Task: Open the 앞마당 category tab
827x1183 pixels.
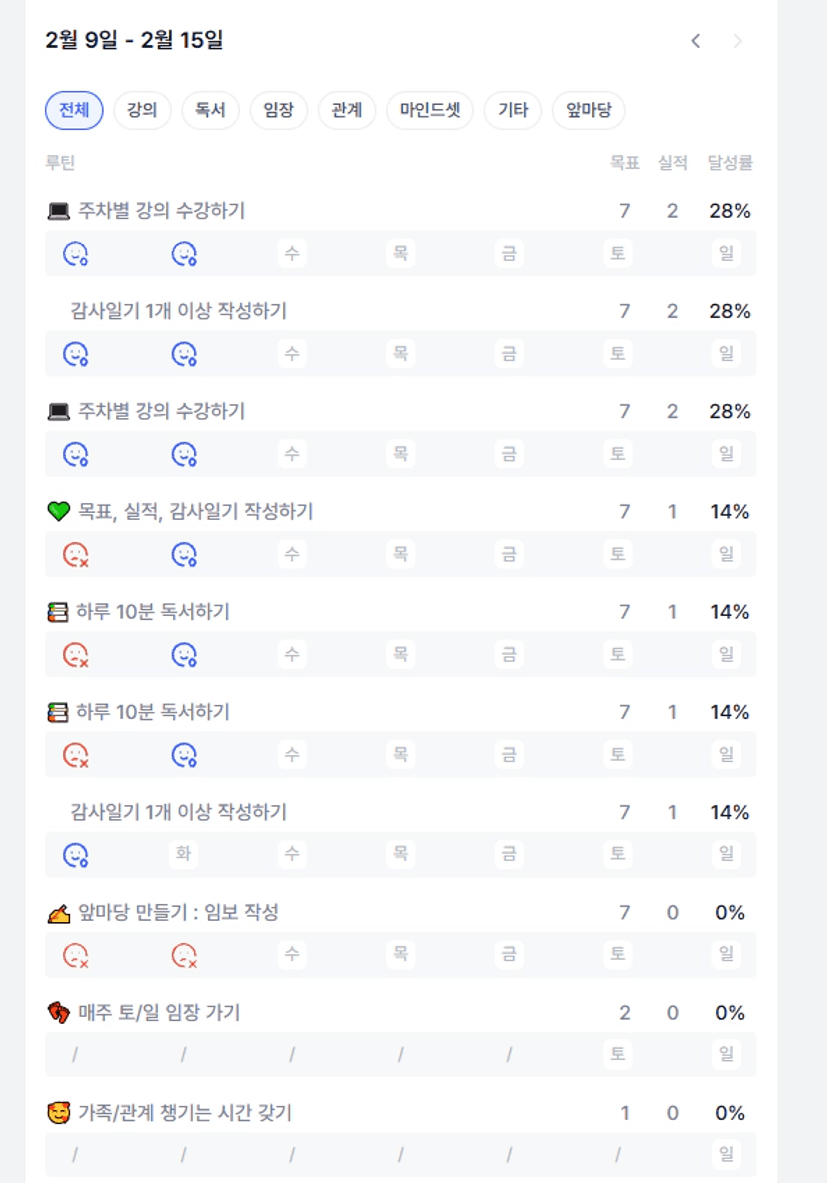Action: coord(588,111)
